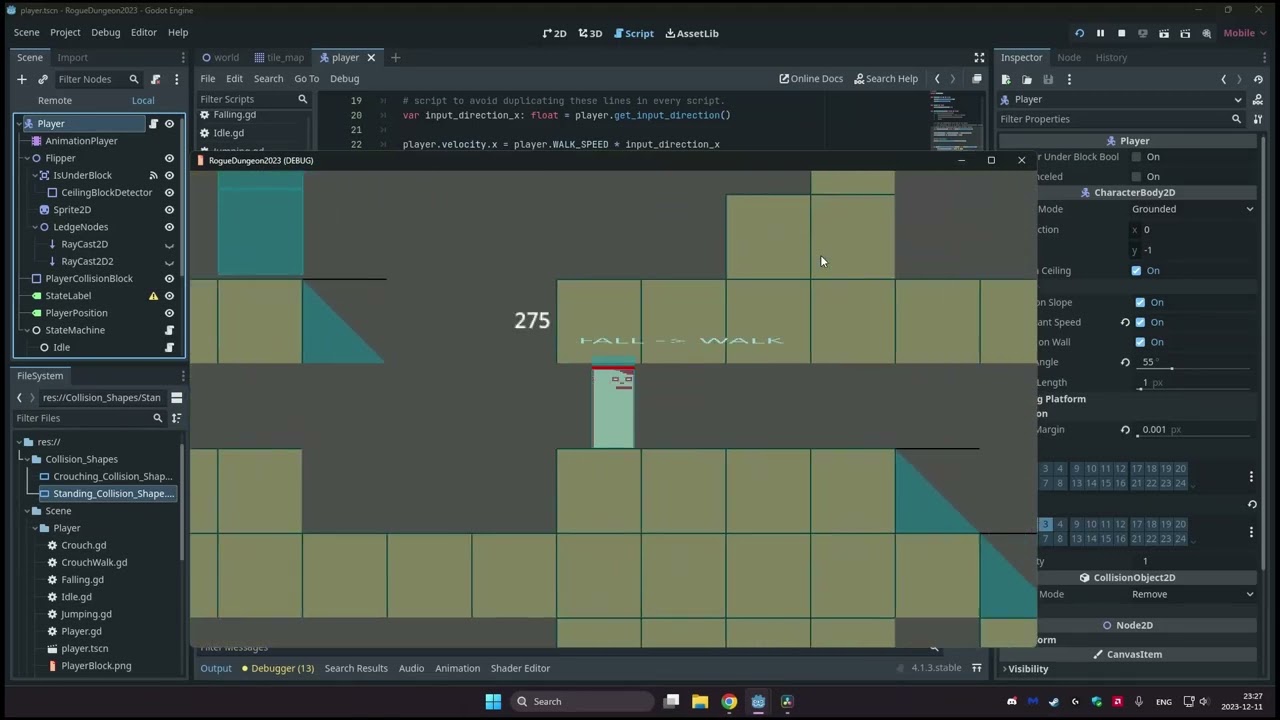Open the StateMachine node's script

pos(169,330)
